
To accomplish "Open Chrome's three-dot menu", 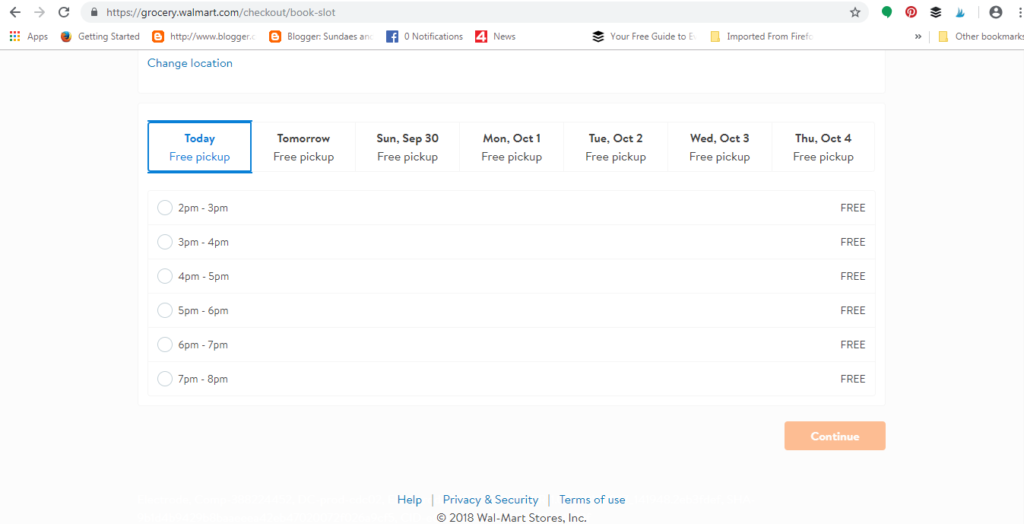I will click(x=1017, y=13).
